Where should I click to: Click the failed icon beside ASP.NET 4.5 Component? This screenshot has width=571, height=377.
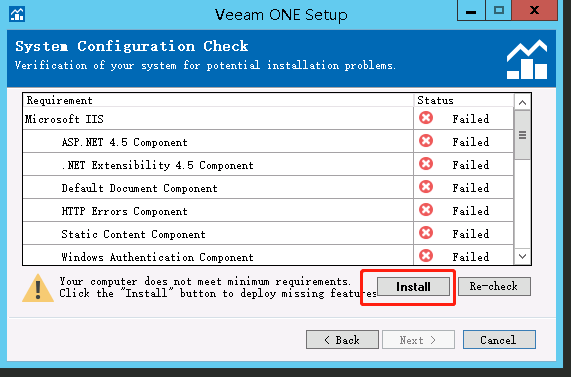426,141
